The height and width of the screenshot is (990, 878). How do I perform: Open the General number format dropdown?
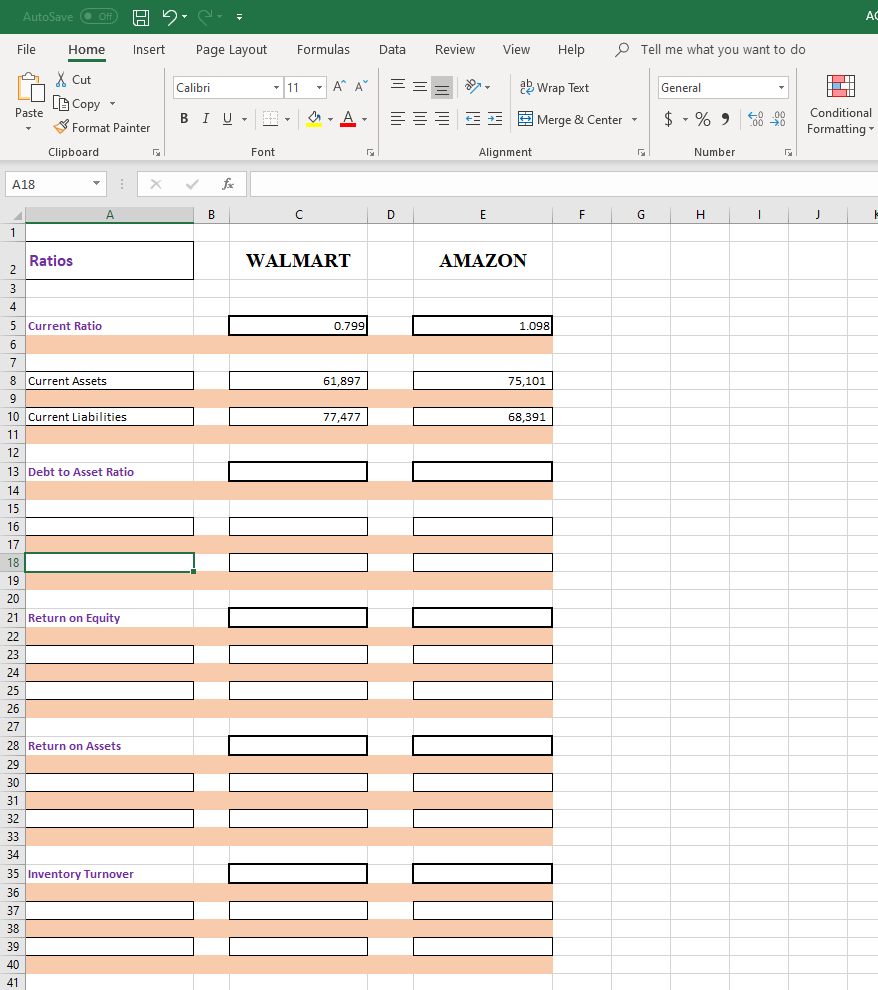(x=781, y=87)
